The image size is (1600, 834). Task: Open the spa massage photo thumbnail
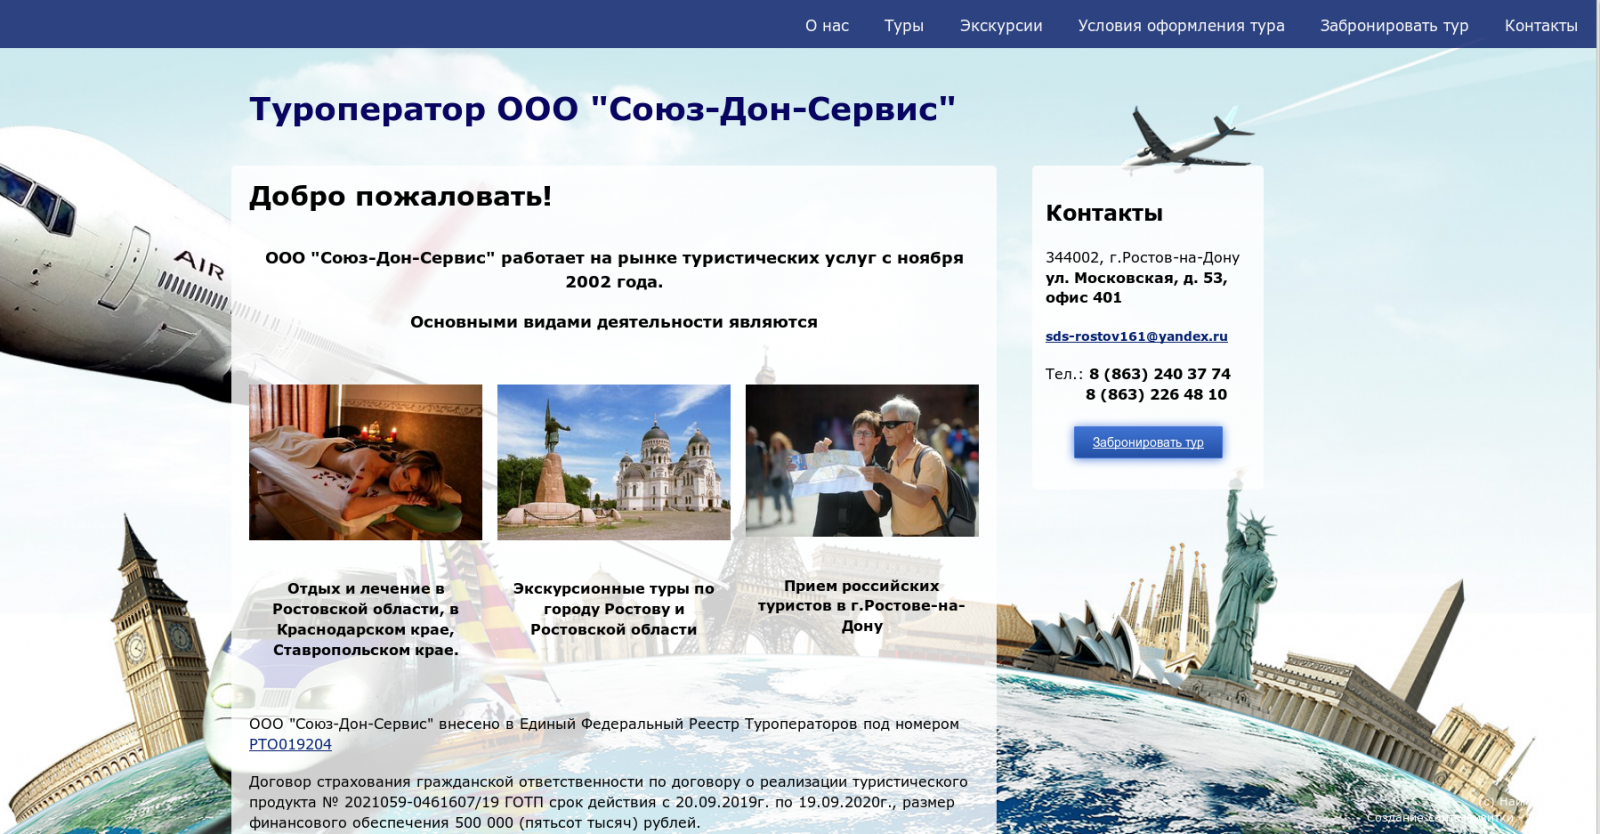(x=365, y=462)
